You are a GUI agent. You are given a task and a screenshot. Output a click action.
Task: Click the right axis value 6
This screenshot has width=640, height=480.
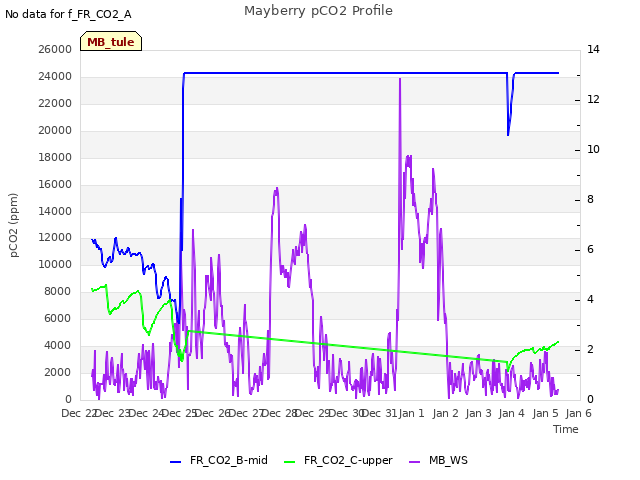(590, 249)
